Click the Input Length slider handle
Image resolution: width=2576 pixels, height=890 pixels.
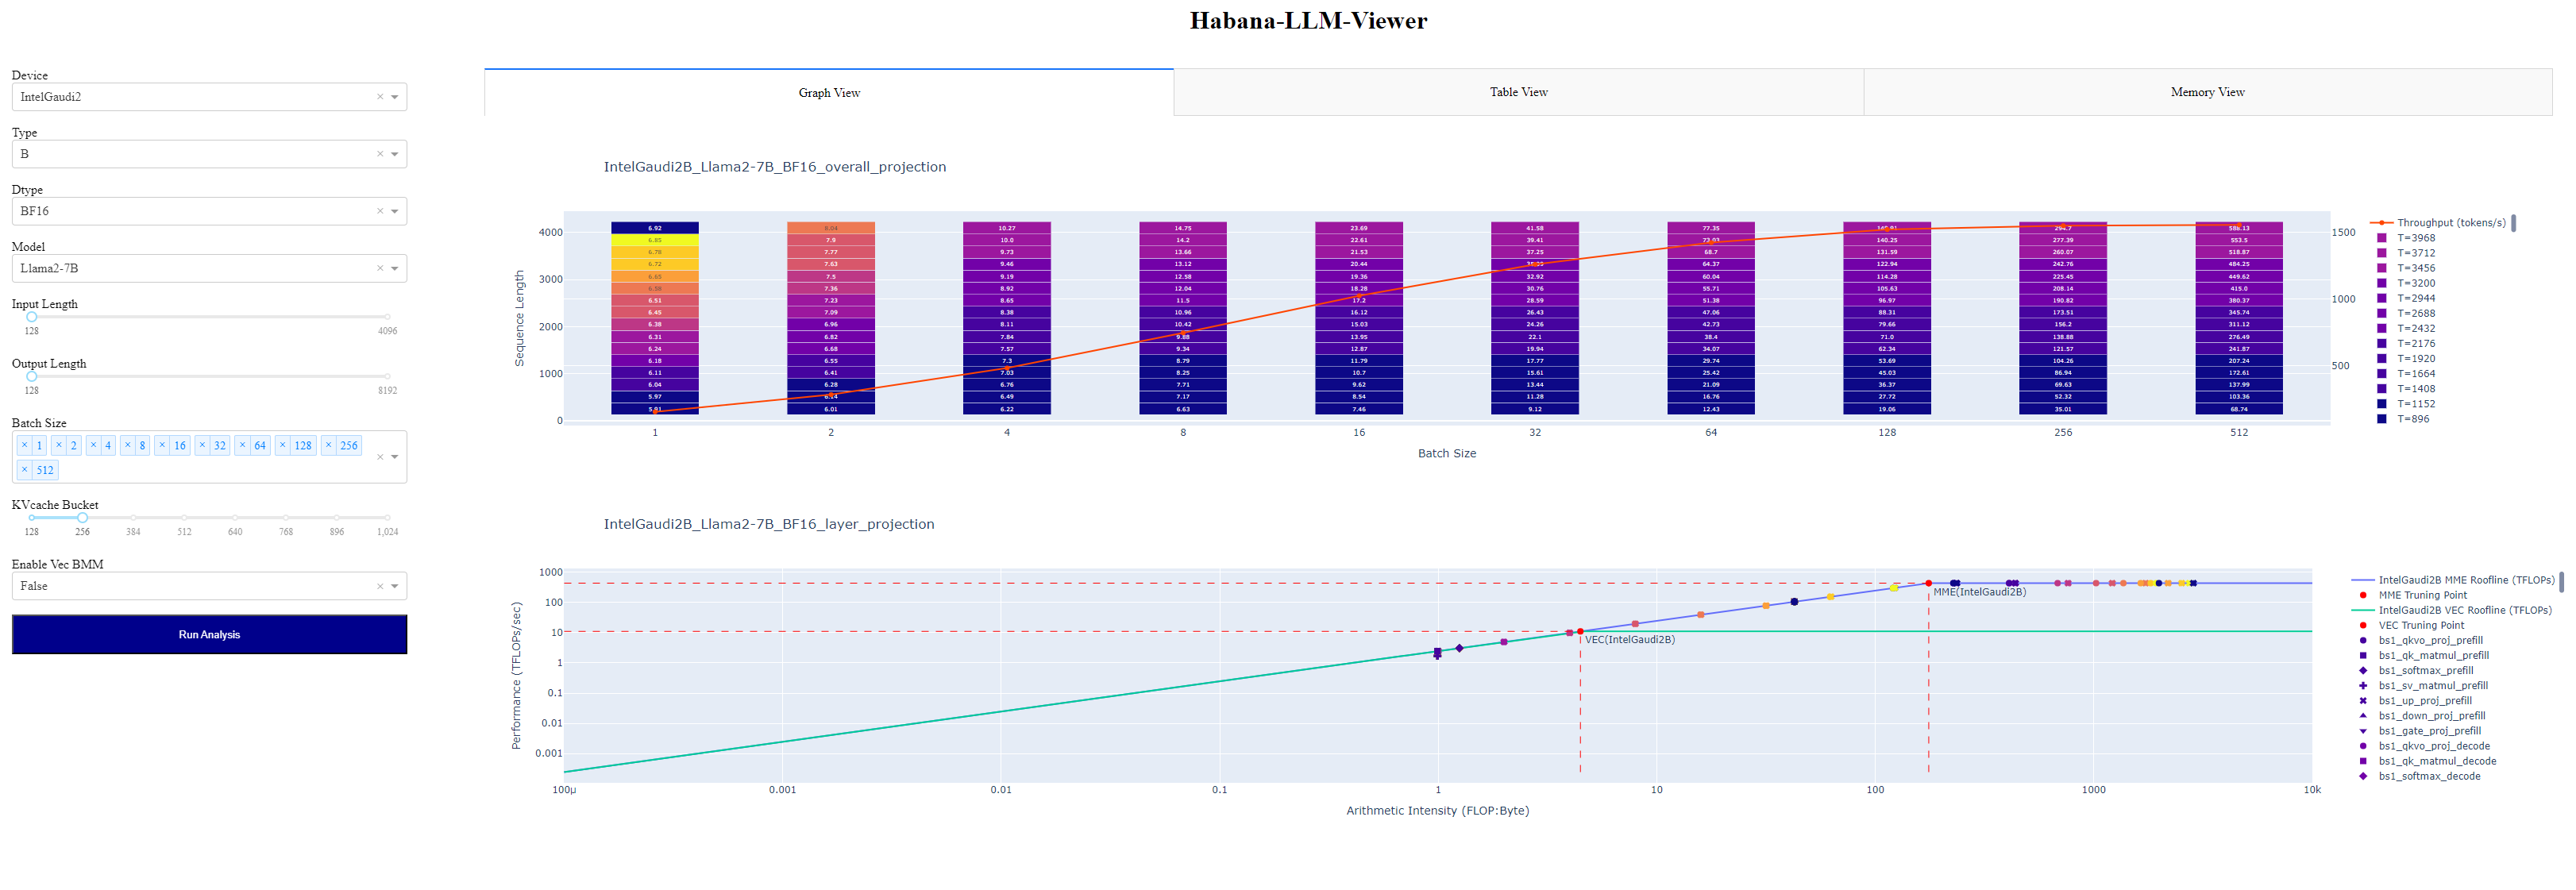click(x=32, y=317)
